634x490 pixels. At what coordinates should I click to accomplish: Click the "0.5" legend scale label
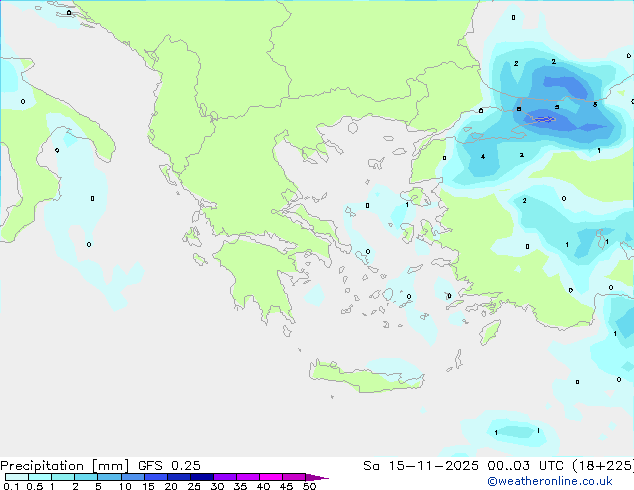coord(35,486)
